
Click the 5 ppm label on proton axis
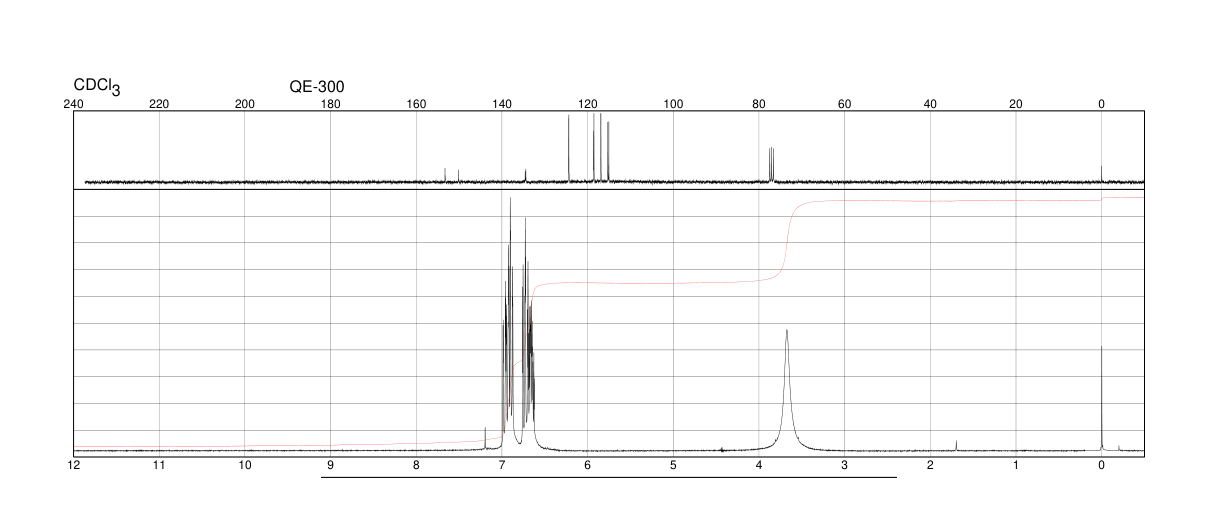tap(673, 465)
